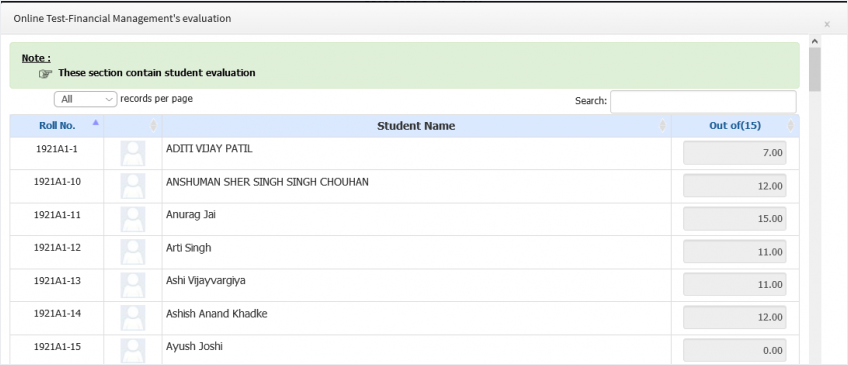Viewport: 848px width, 365px height.
Task: Click Ayush Joshi's profile avatar
Action: pos(132,351)
